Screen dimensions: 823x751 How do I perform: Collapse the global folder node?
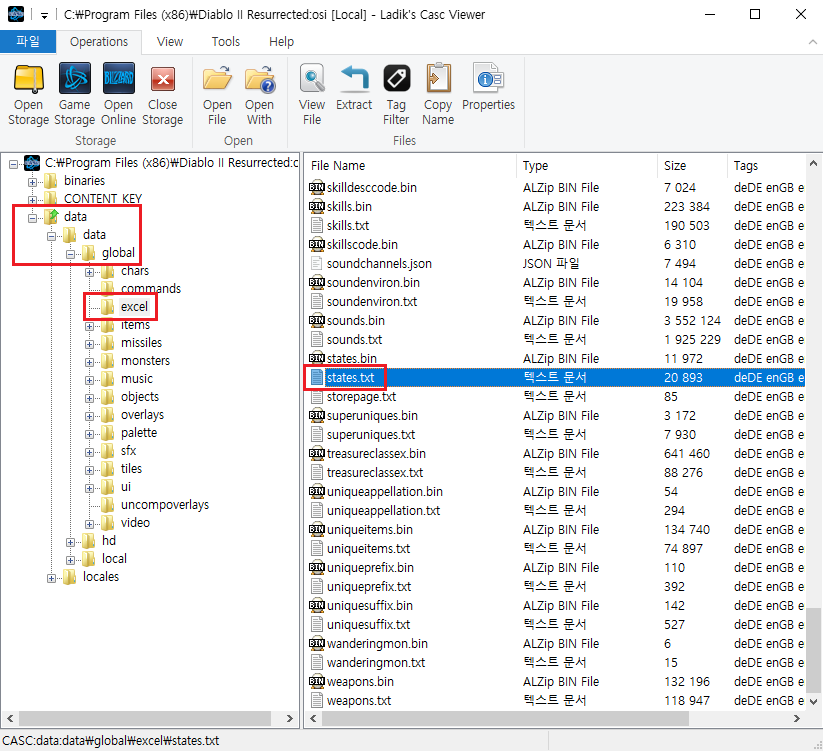(x=70, y=254)
